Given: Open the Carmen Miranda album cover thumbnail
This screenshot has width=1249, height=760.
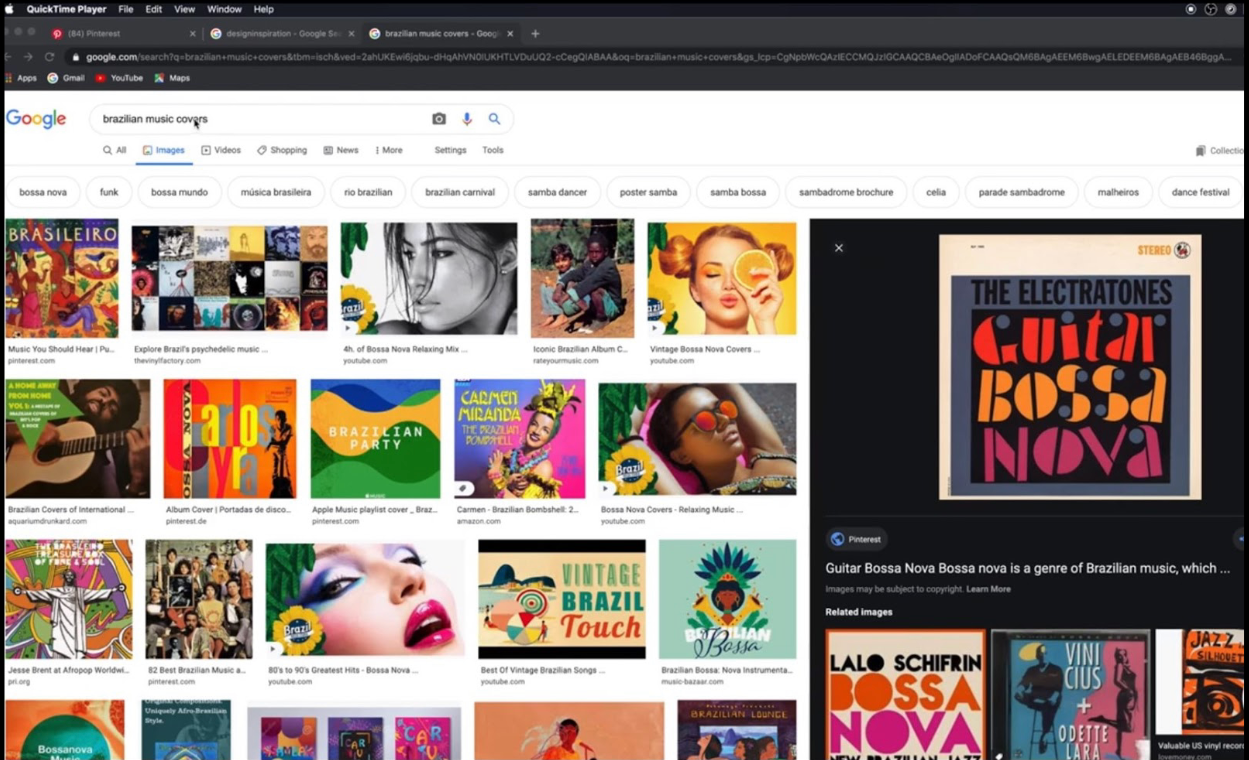Looking at the screenshot, I should [519, 439].
